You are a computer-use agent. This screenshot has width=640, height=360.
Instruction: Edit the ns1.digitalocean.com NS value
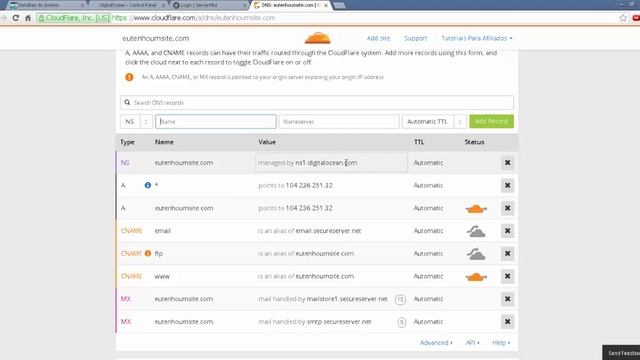coord(331,163)
